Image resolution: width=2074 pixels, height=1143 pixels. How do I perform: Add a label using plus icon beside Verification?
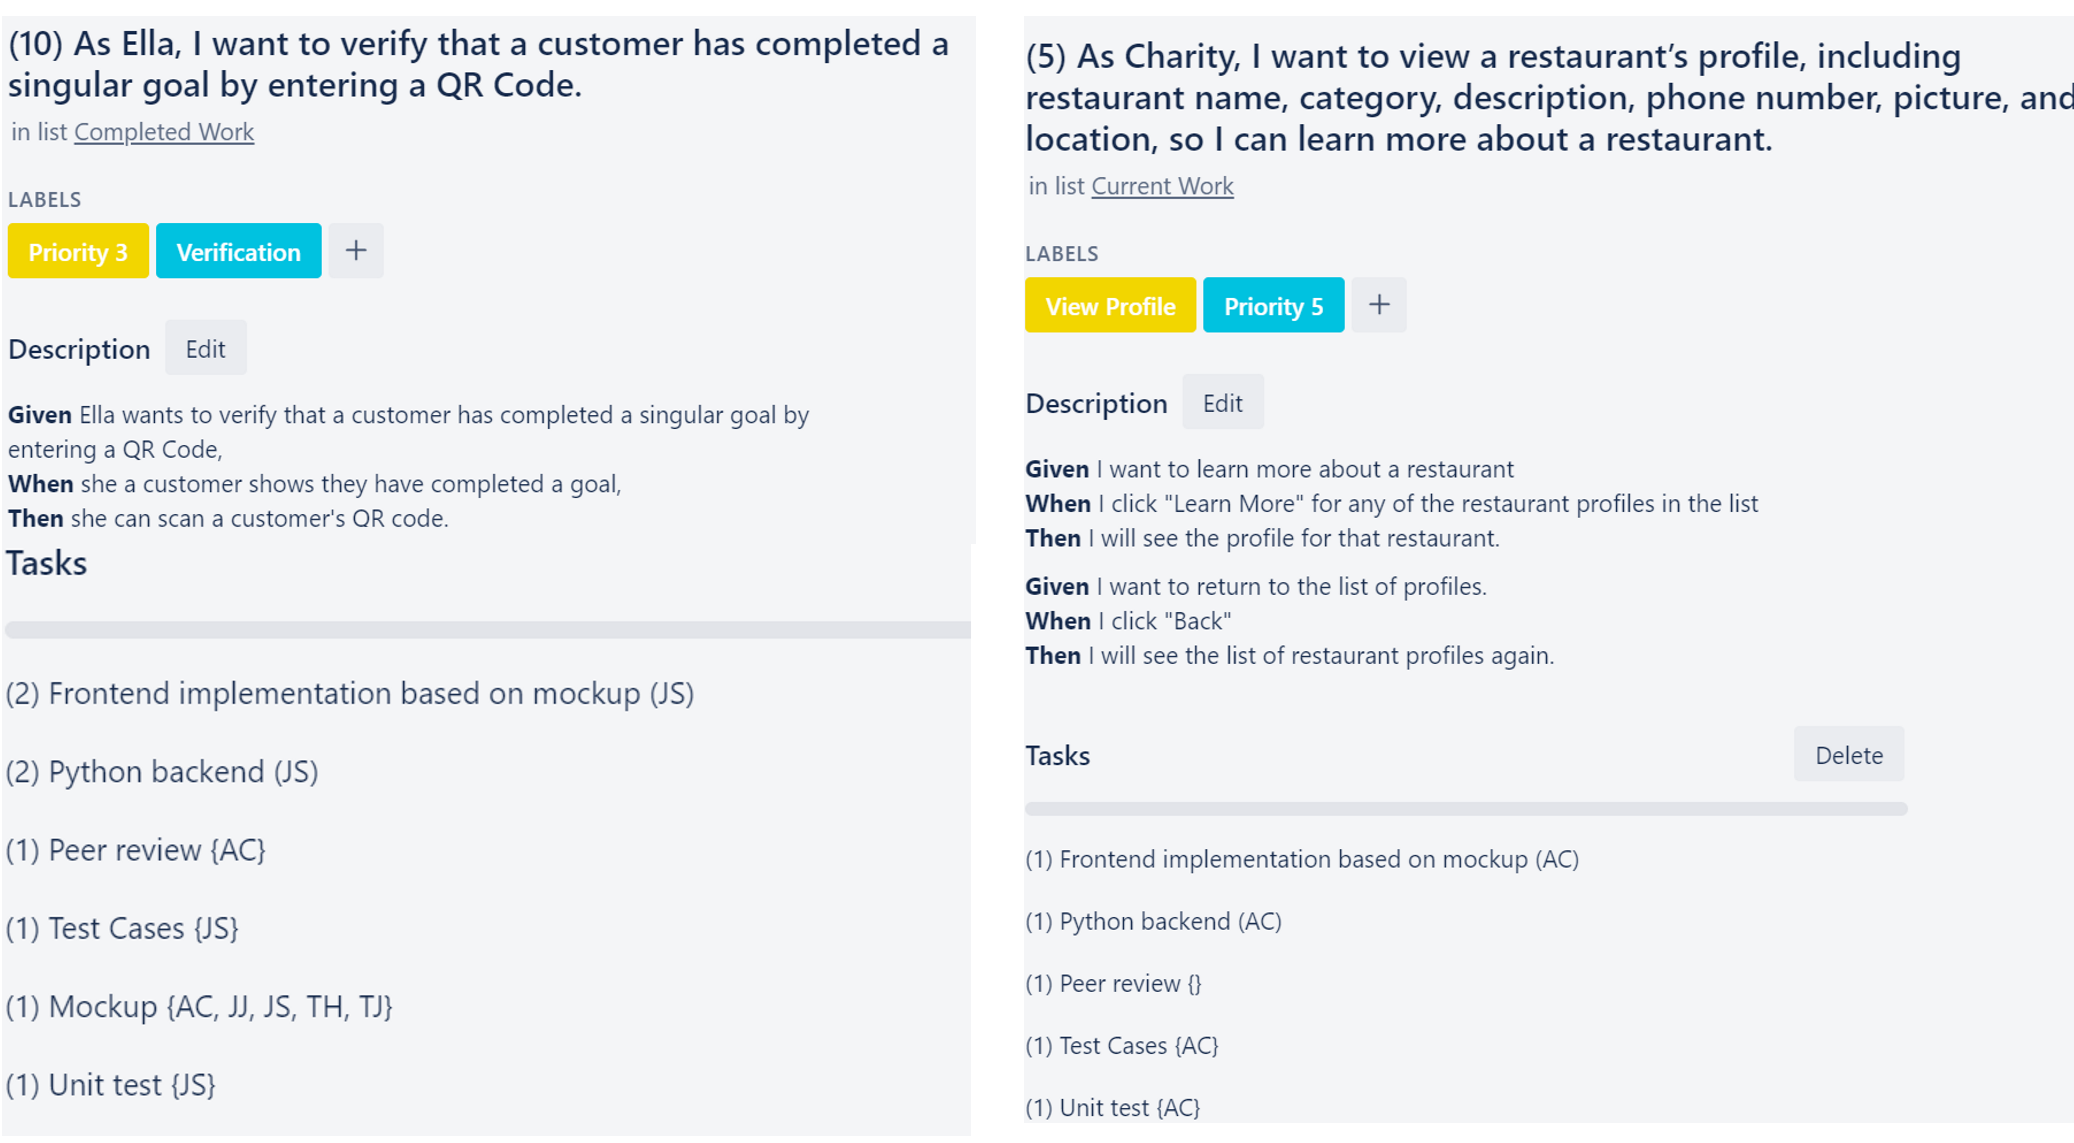[356, 251]
